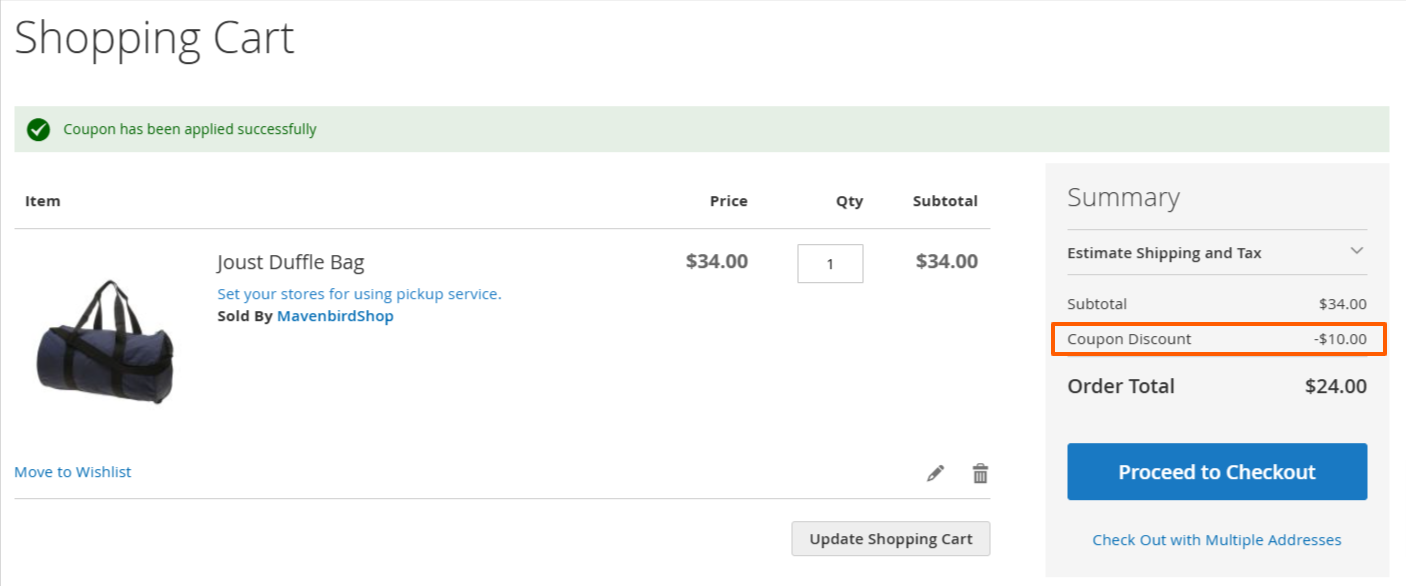Remove item using the trash can icon
This screenshot has height=586, width=1406.
980,473
